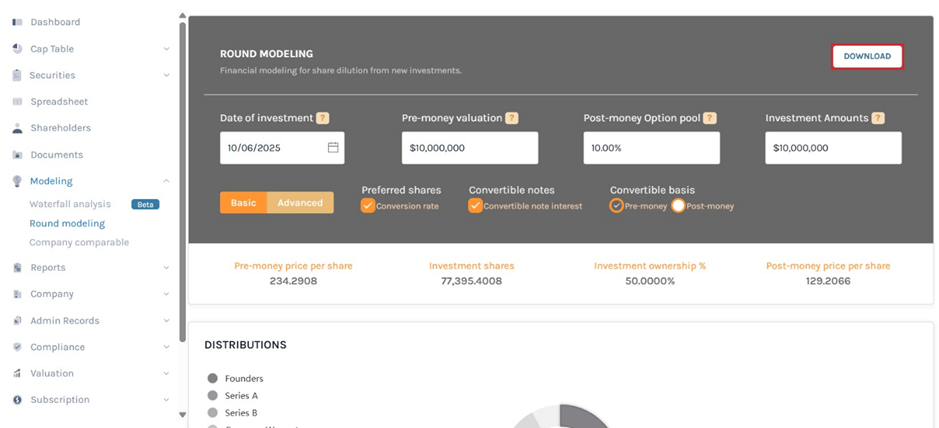Image resolution: width=939 pixels, height=428 pixels.
Task: Open the Company comparable link
Action: click(x=79, y=242)
